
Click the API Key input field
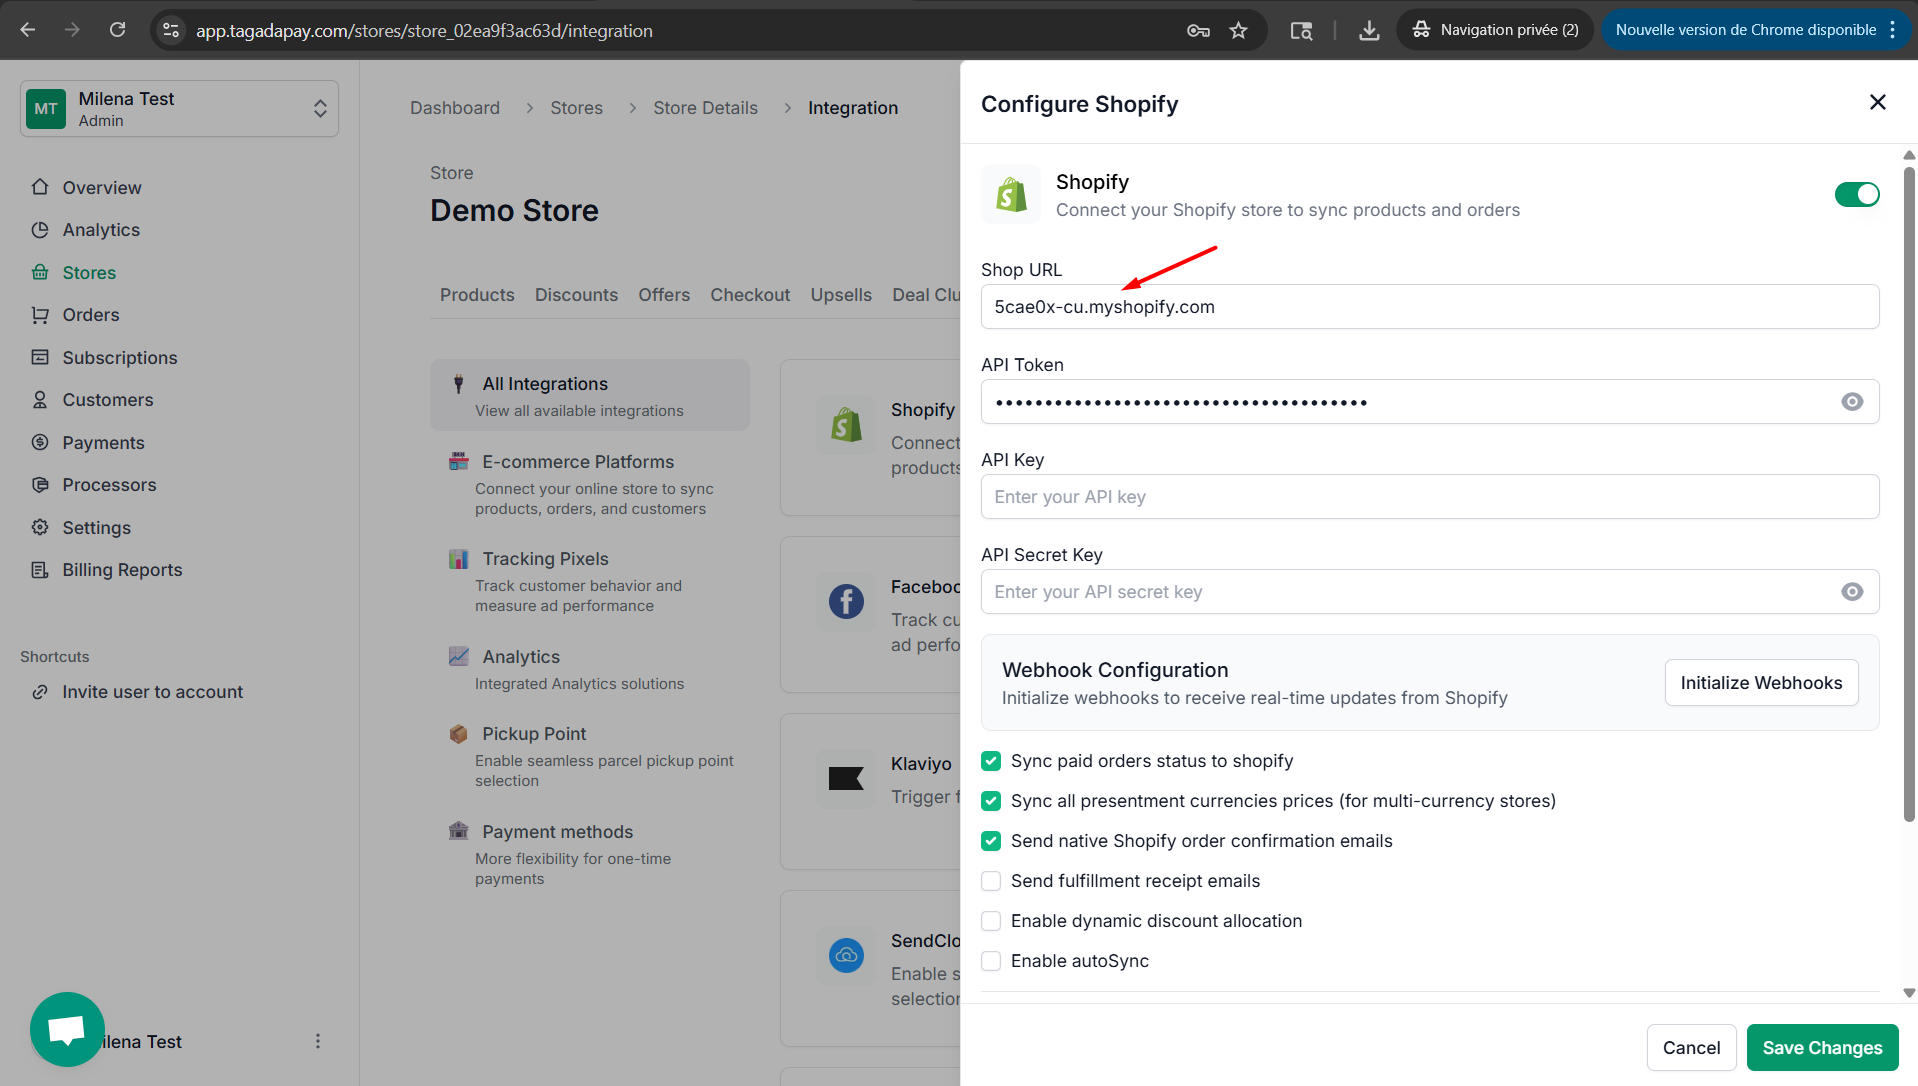[x=1430, y=497]
